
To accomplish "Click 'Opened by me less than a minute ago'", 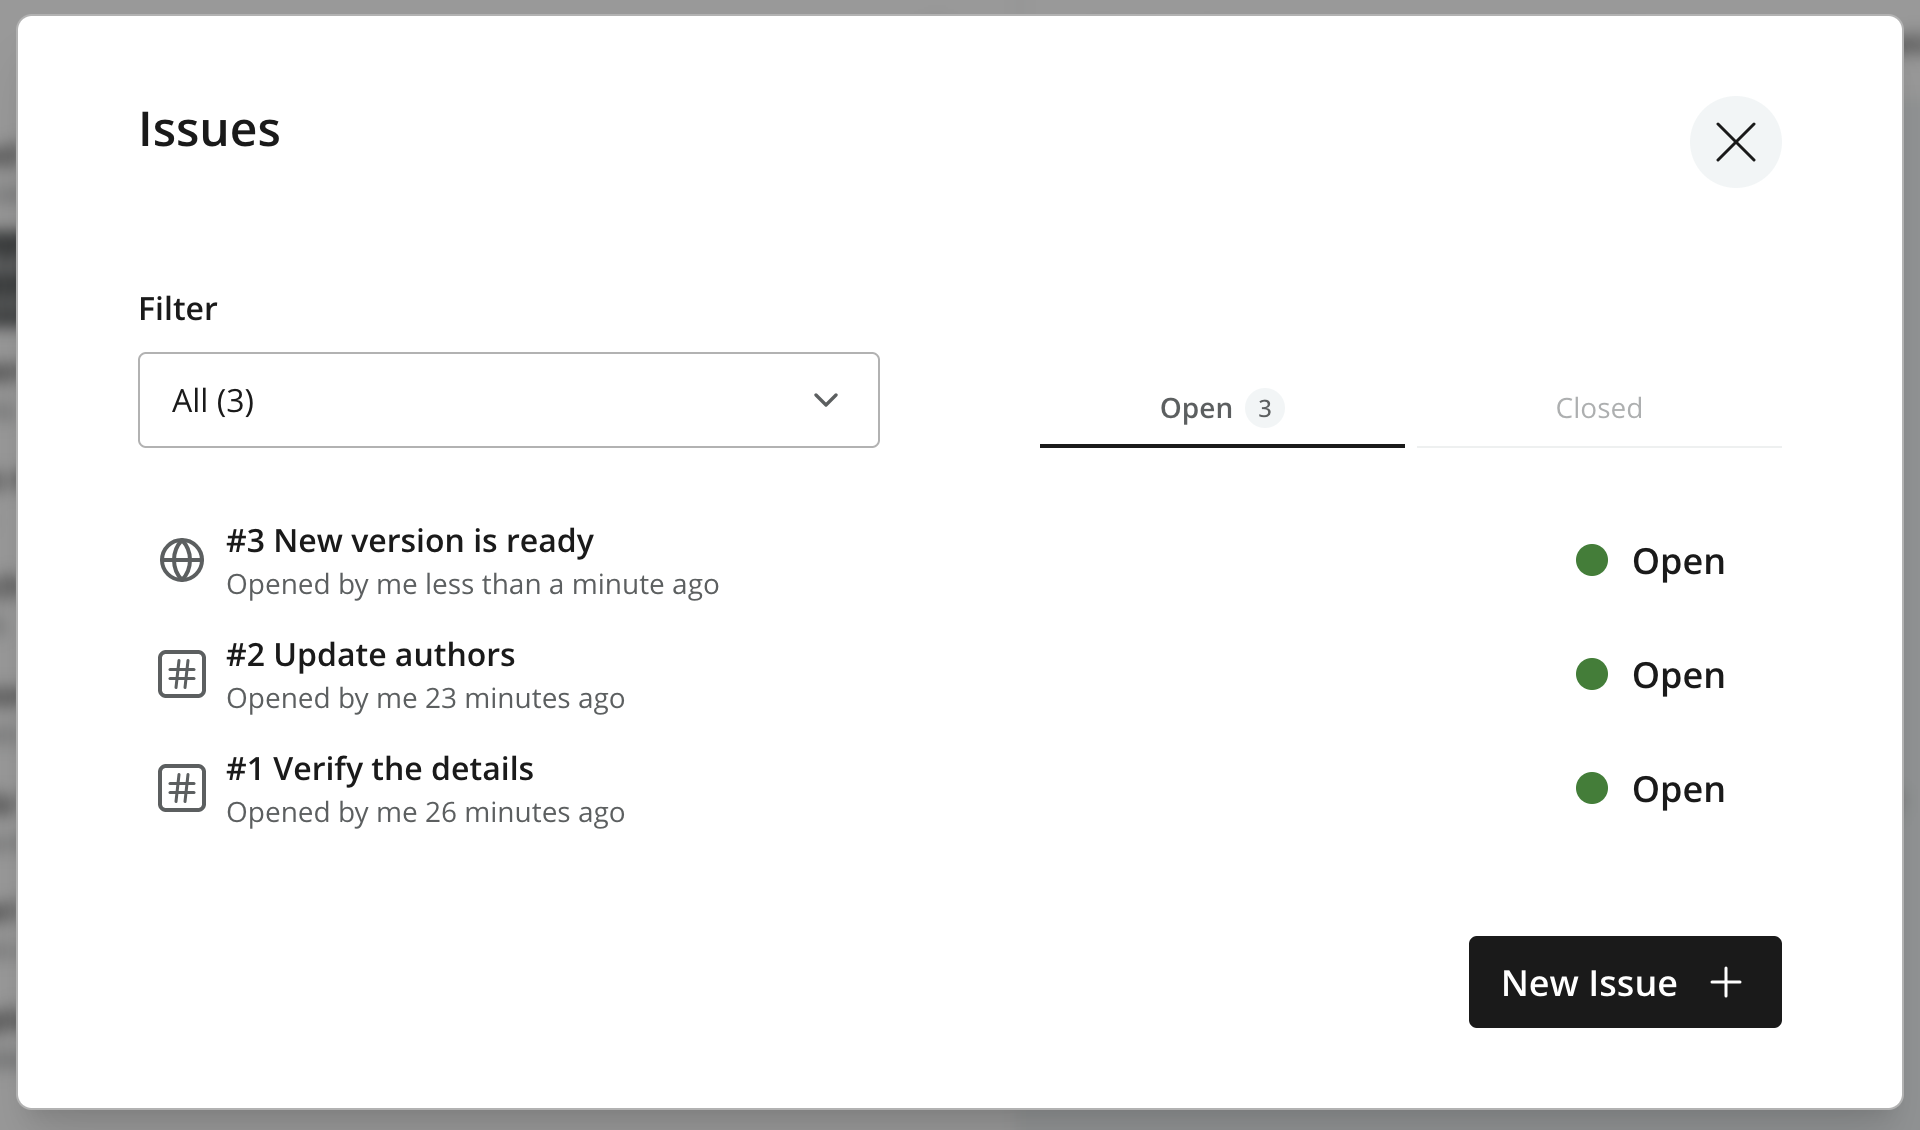I will 472,584.
